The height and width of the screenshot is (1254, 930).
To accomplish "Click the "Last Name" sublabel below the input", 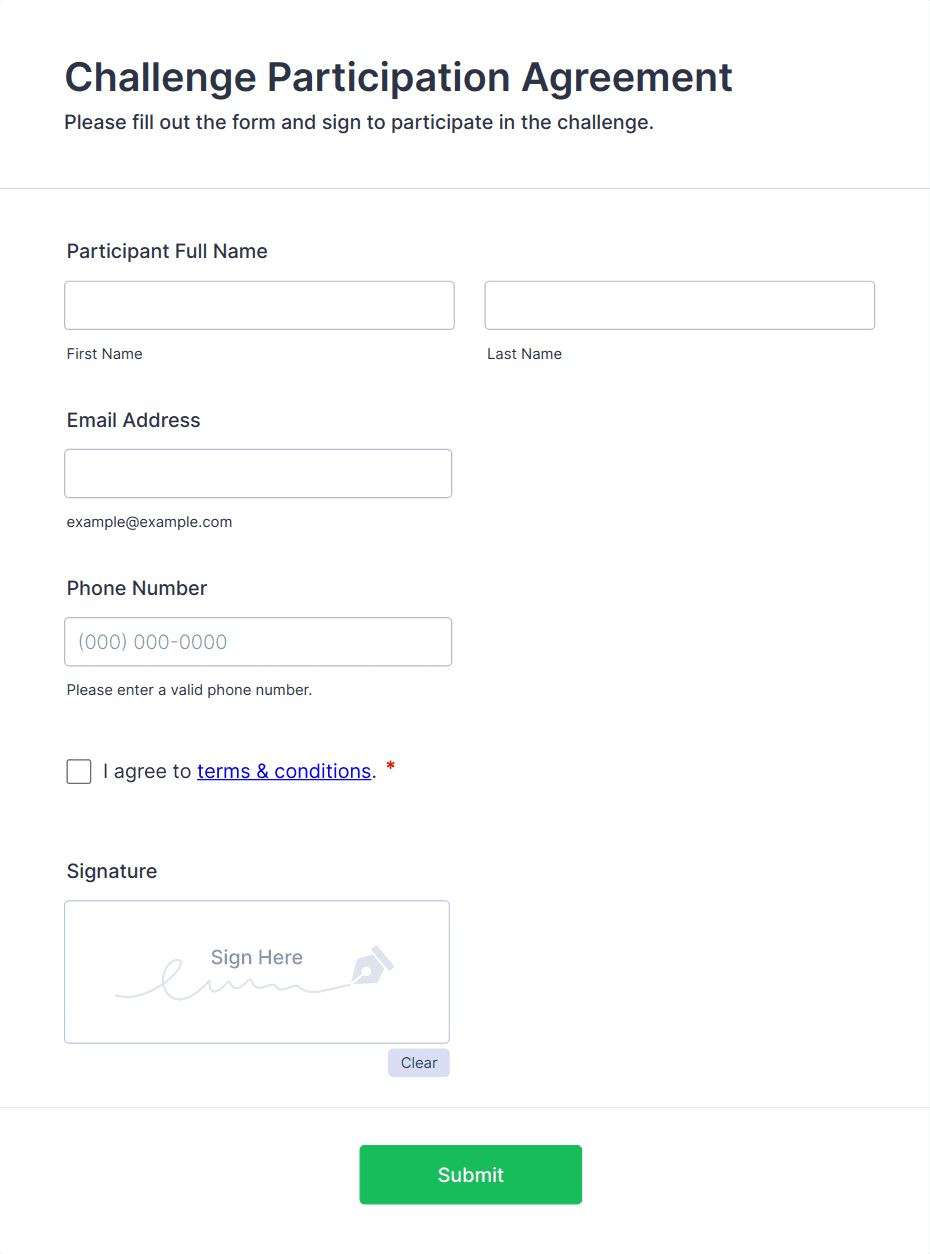I will pyautogui.click(x=524, y=354).
